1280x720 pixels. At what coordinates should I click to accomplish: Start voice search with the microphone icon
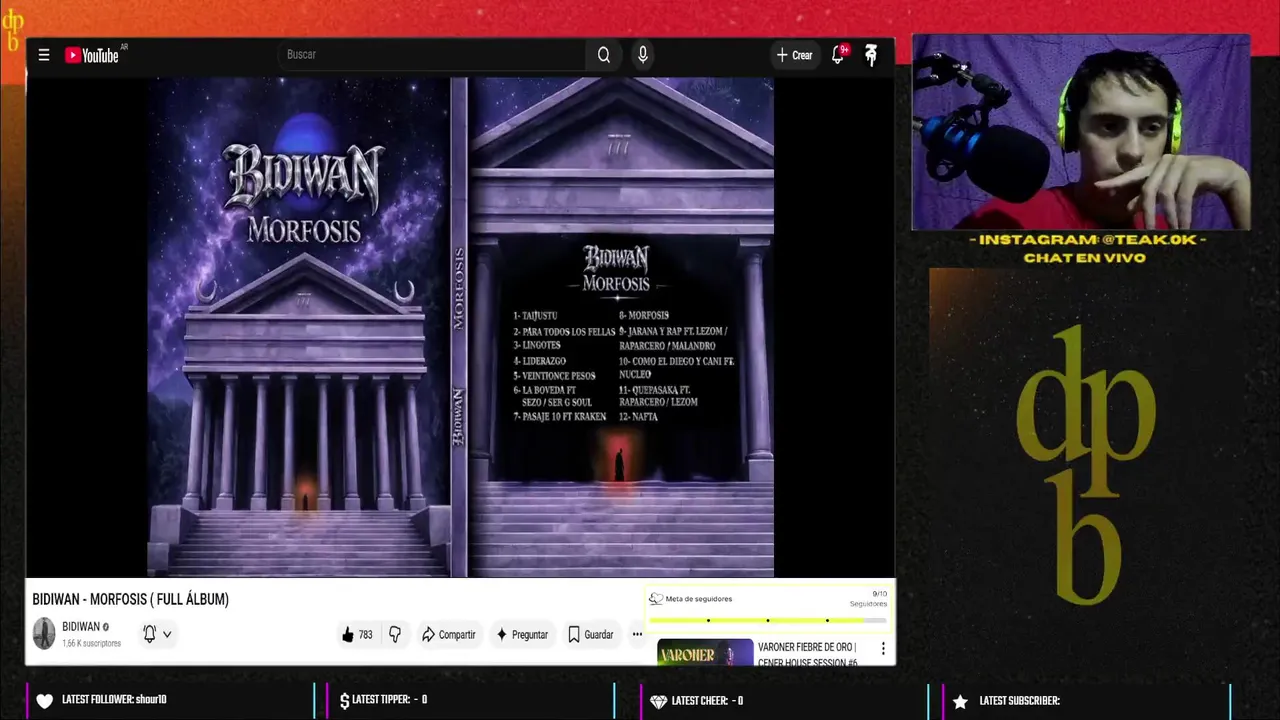point(643,55)
